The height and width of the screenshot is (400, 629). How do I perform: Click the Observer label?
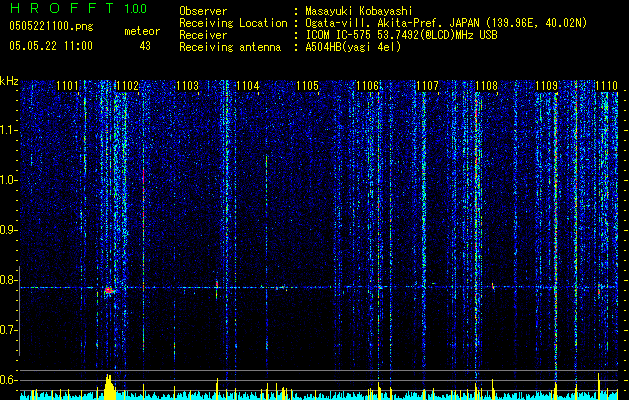point(203,11)
